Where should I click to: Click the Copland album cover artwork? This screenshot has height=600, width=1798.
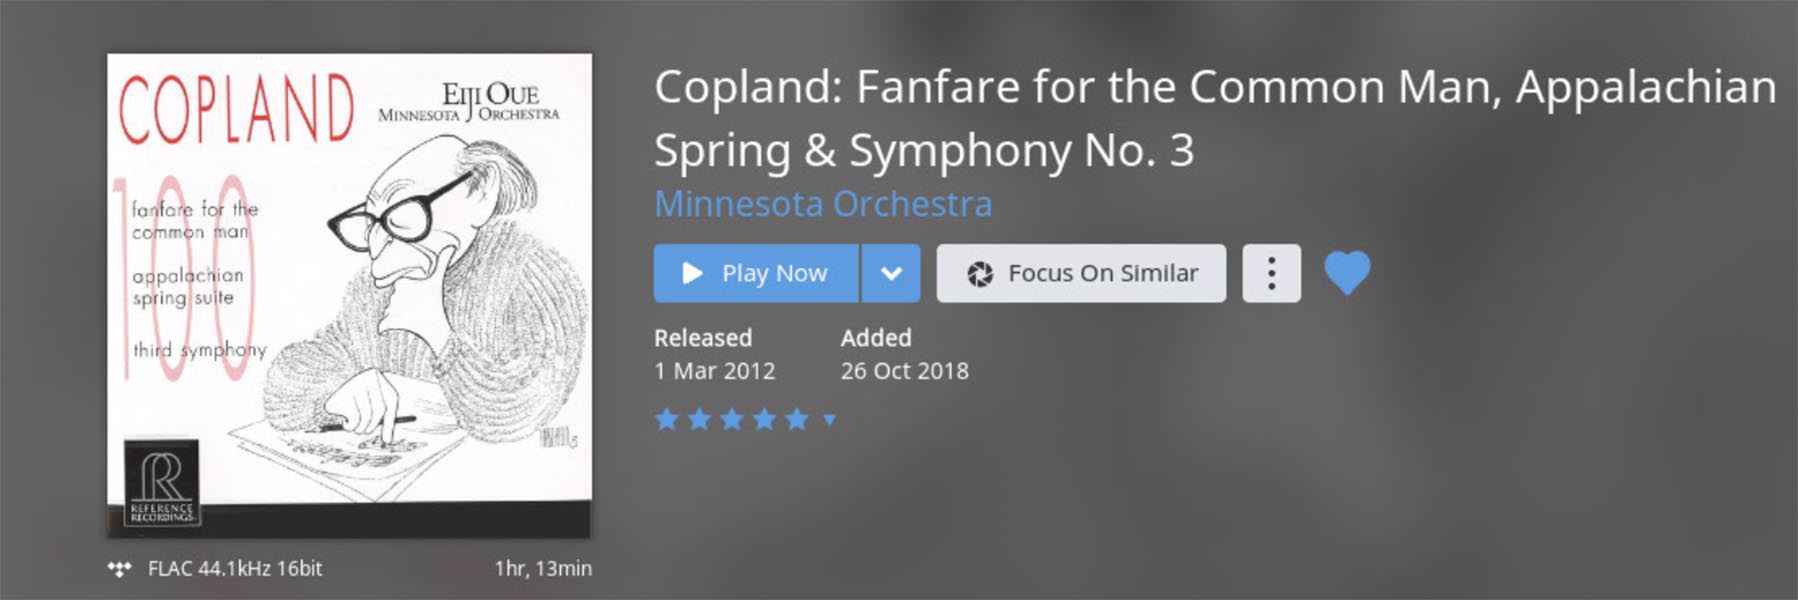[349, 295]
